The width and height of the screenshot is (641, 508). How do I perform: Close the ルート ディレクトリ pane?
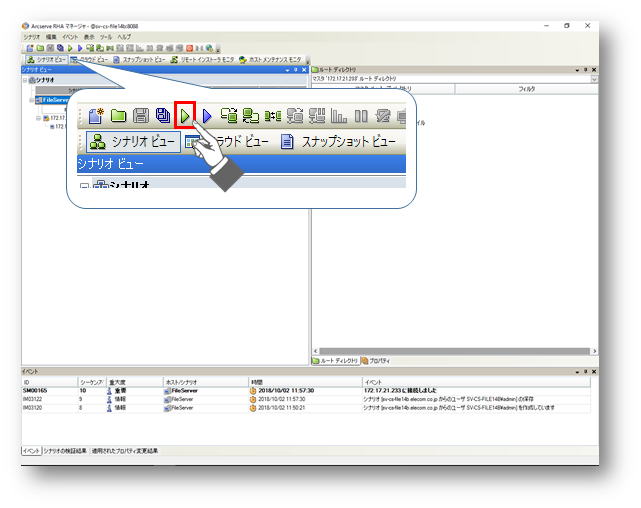pos(594,70)
